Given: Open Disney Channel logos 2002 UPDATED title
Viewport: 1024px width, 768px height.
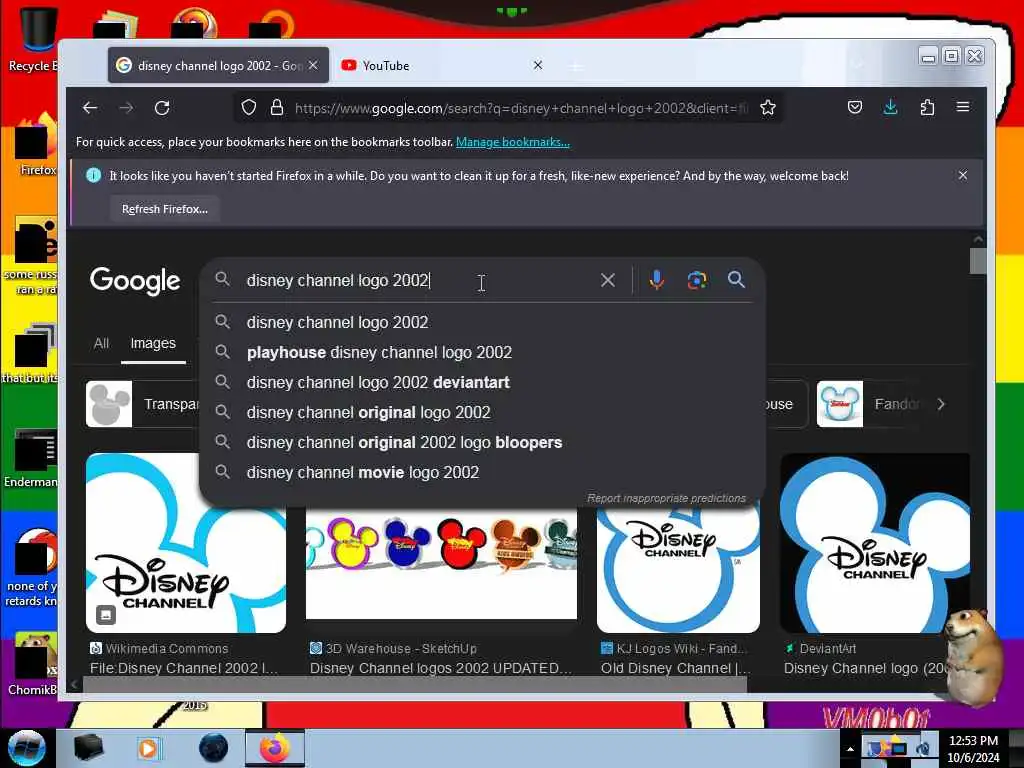Looking at the screenshot, I should pyautogui.click(x=441, y=668).
